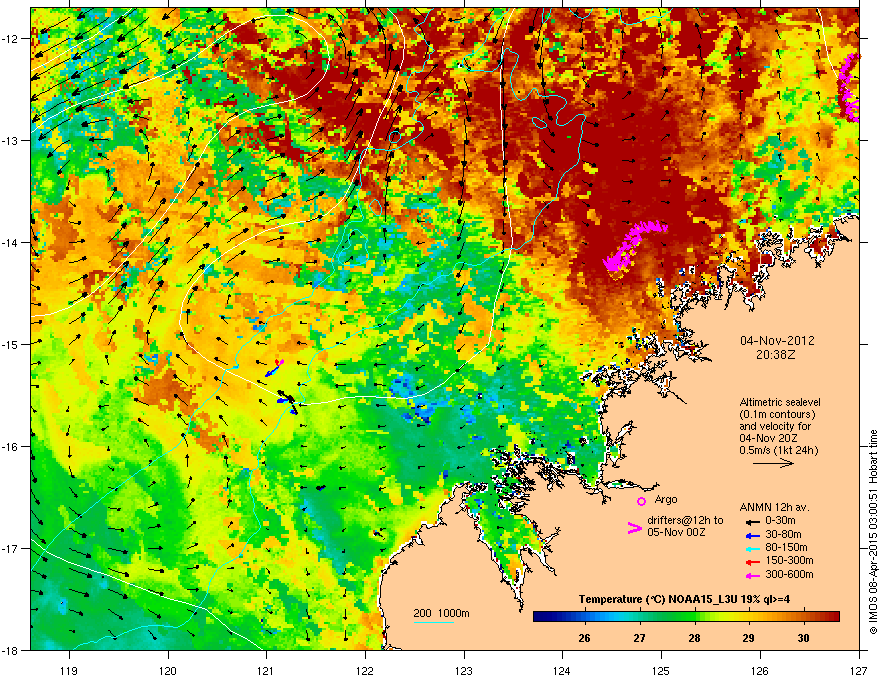Image resolution: width=880 pixels, height=680 pixels.
Task: Click the longitude axis label 122
Action: point(365,671)
